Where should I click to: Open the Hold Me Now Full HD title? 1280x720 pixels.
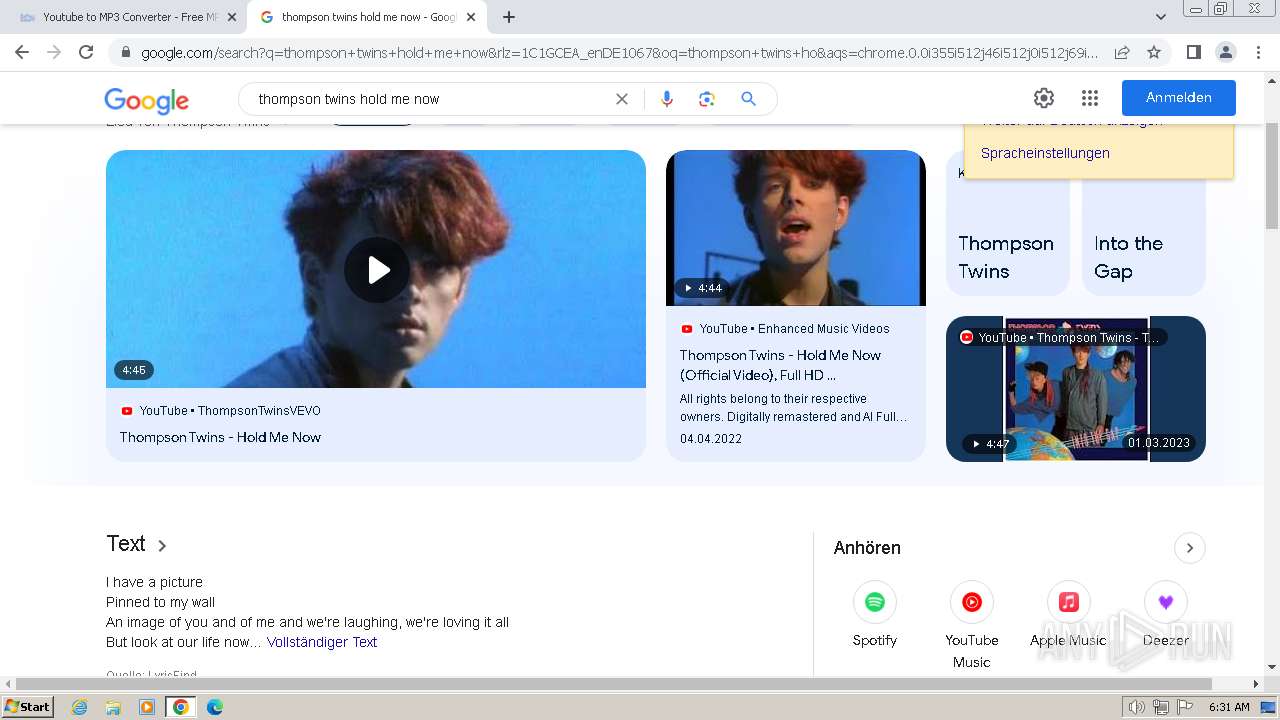(780, 365)
